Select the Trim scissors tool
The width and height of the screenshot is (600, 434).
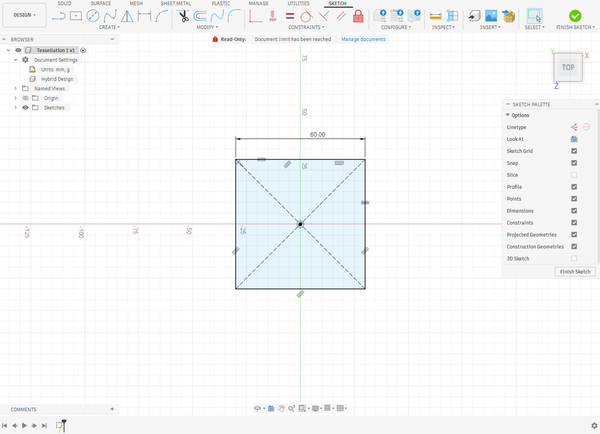coord(184,16)
